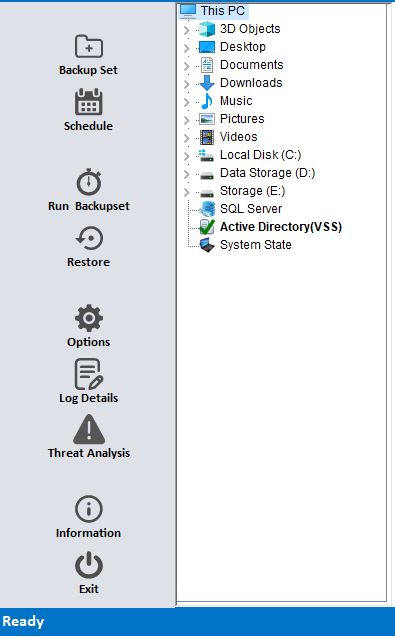Toggle Active Directory(VSS) green checkmark

point(207,227)
